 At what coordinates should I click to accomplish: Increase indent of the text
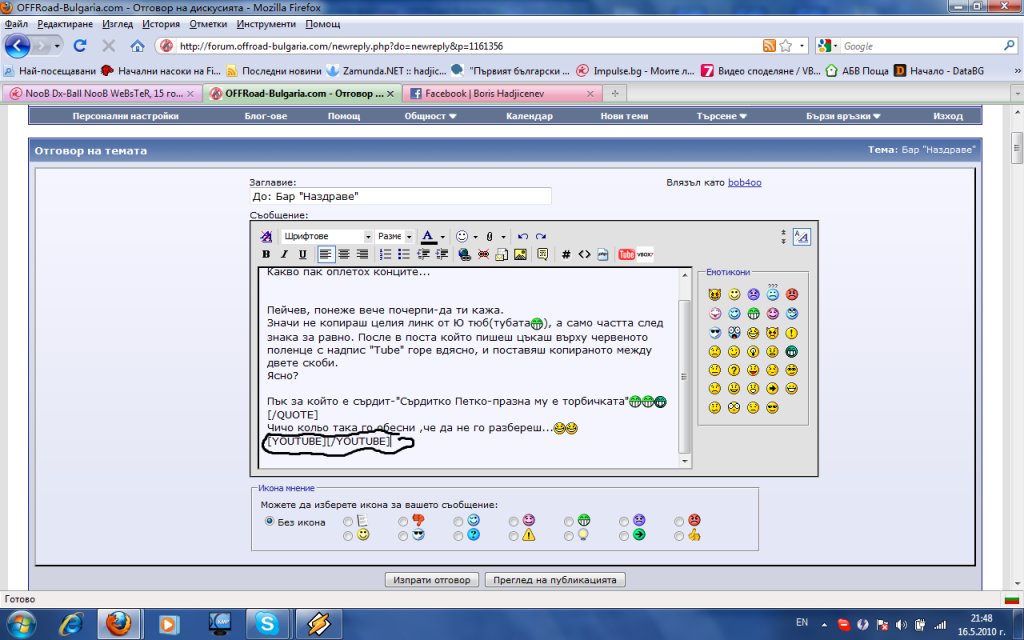441,255
